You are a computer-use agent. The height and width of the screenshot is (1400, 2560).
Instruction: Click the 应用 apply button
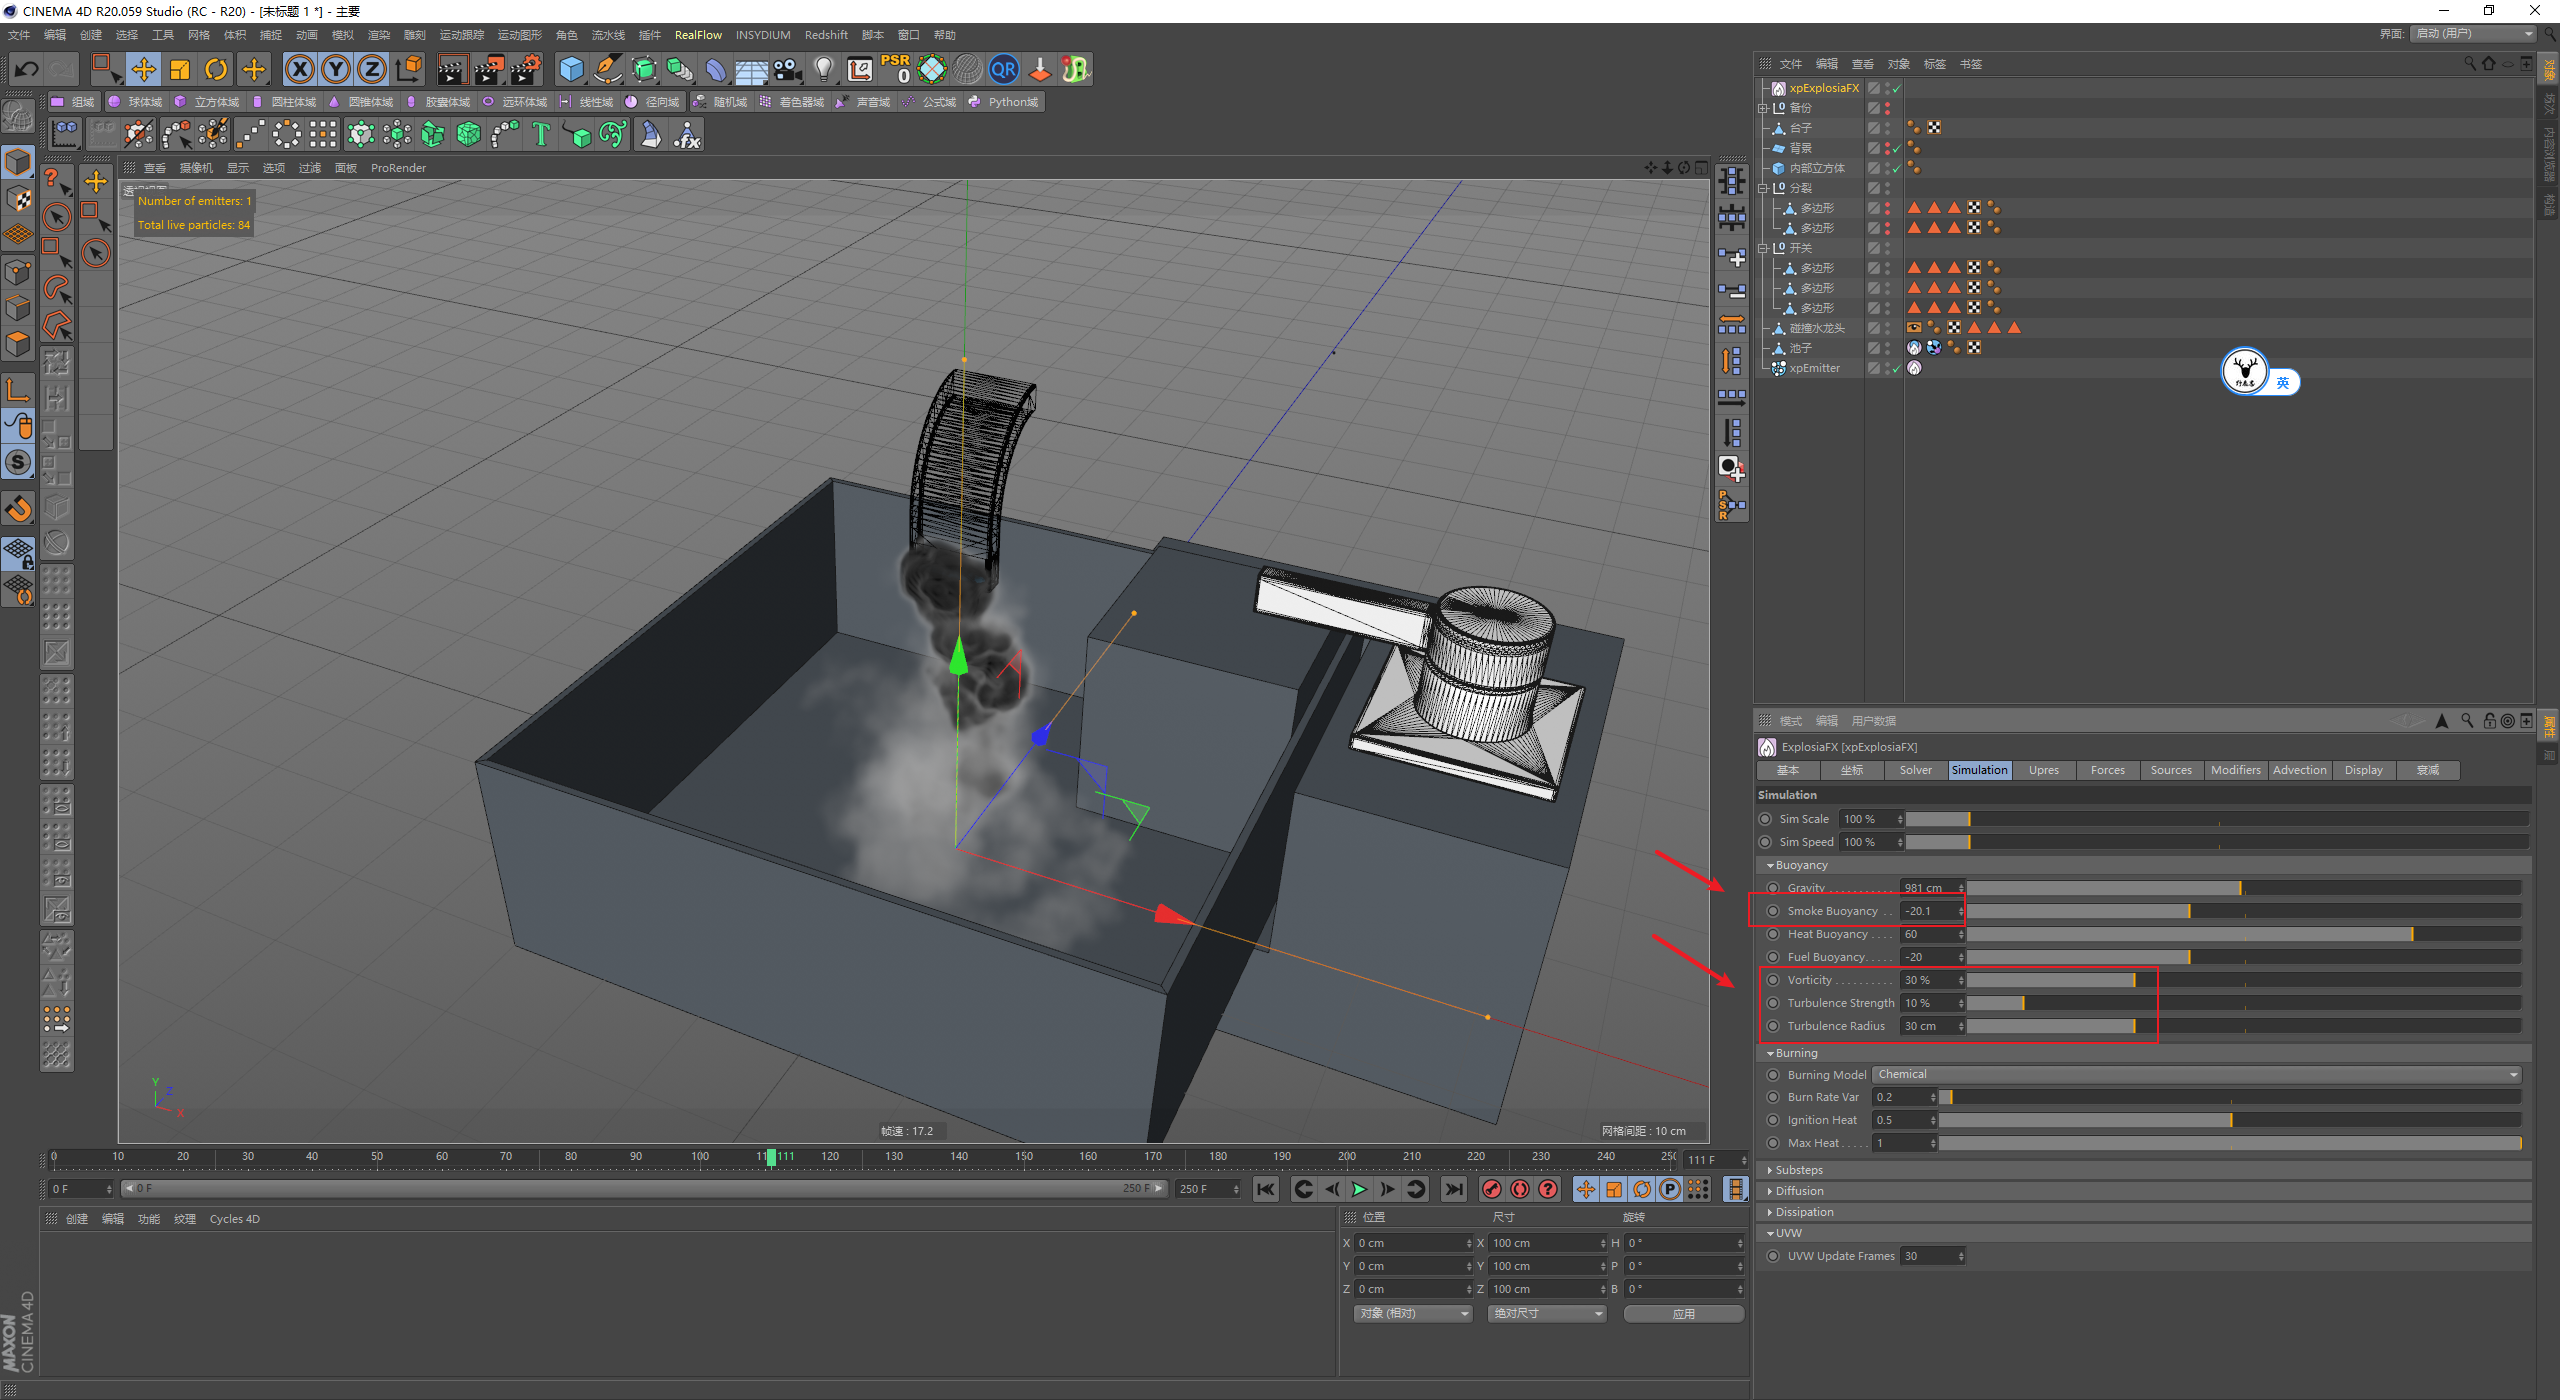(1683, 1313)
